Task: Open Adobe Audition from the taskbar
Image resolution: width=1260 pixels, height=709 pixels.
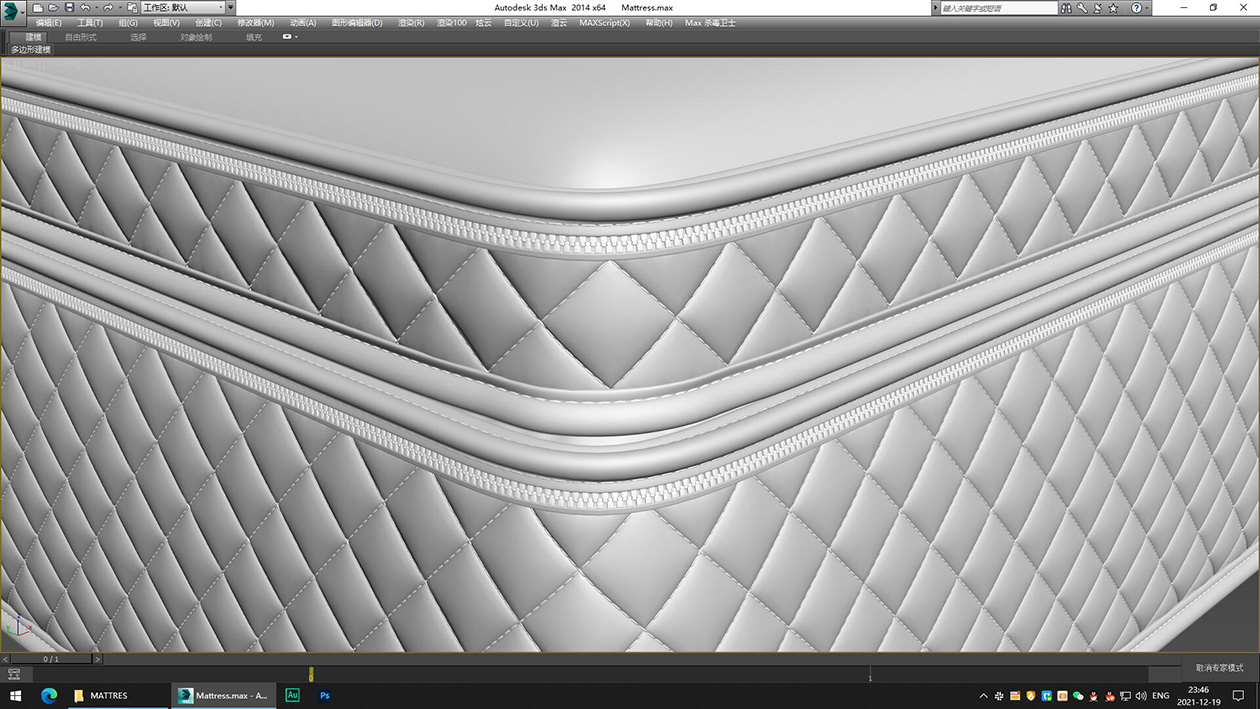Action: (x=293, y=695)
